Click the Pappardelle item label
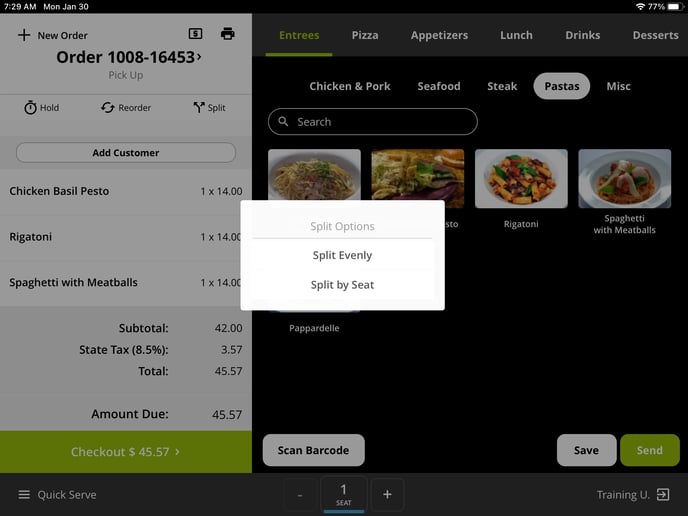 click(x=314, y=328)
